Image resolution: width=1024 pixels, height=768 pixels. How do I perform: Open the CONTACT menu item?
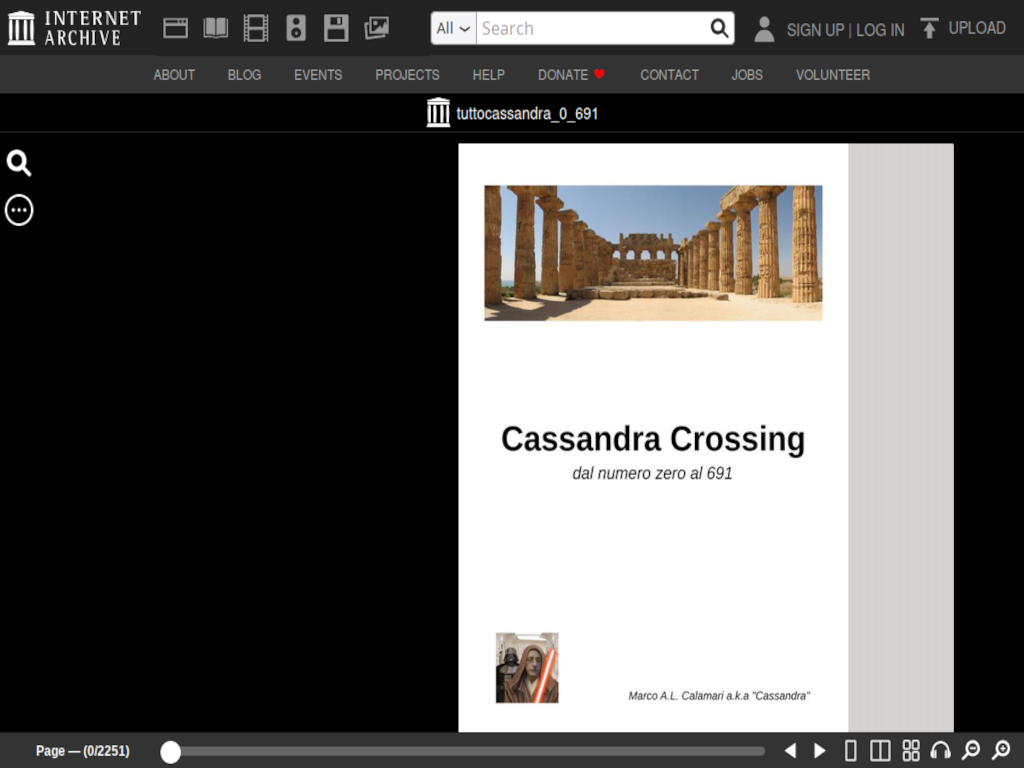pos(669,75)
